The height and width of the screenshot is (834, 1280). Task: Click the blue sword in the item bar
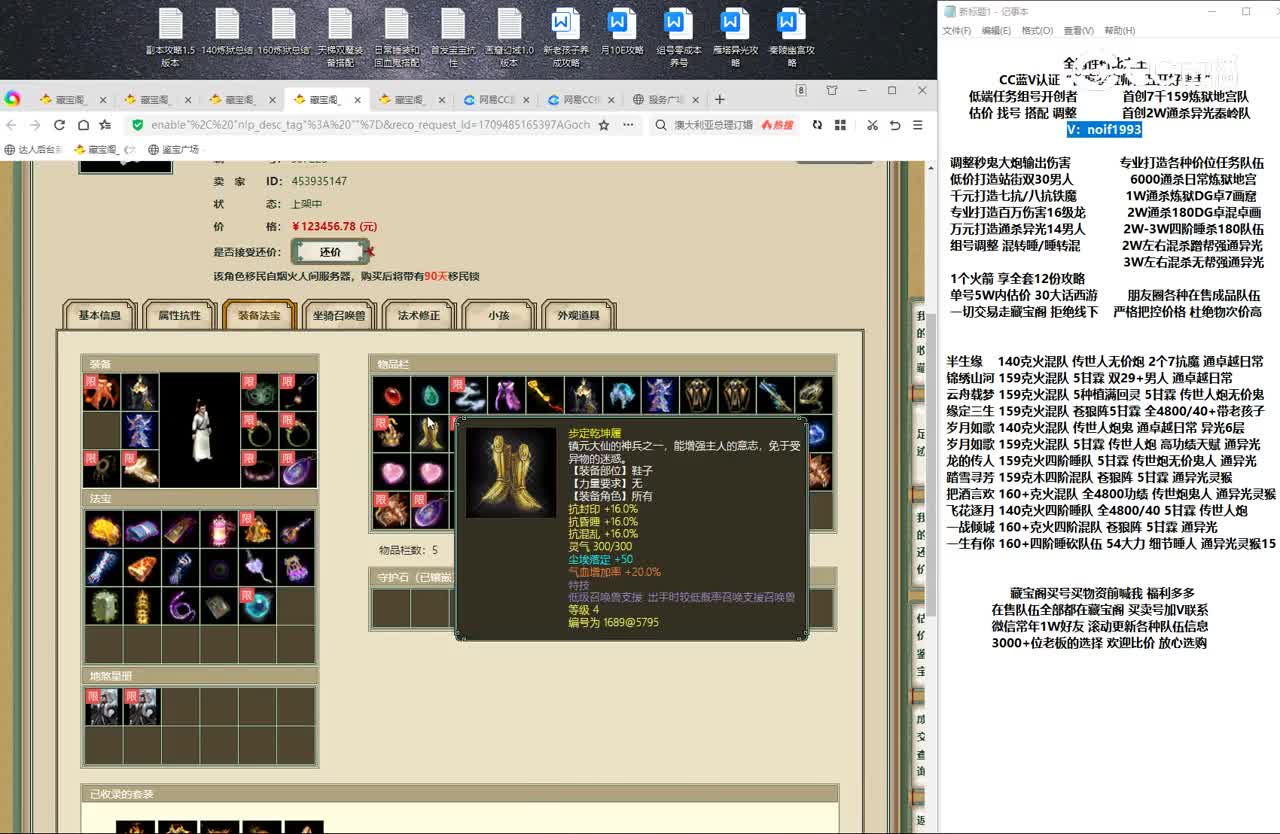coord(777,396)
